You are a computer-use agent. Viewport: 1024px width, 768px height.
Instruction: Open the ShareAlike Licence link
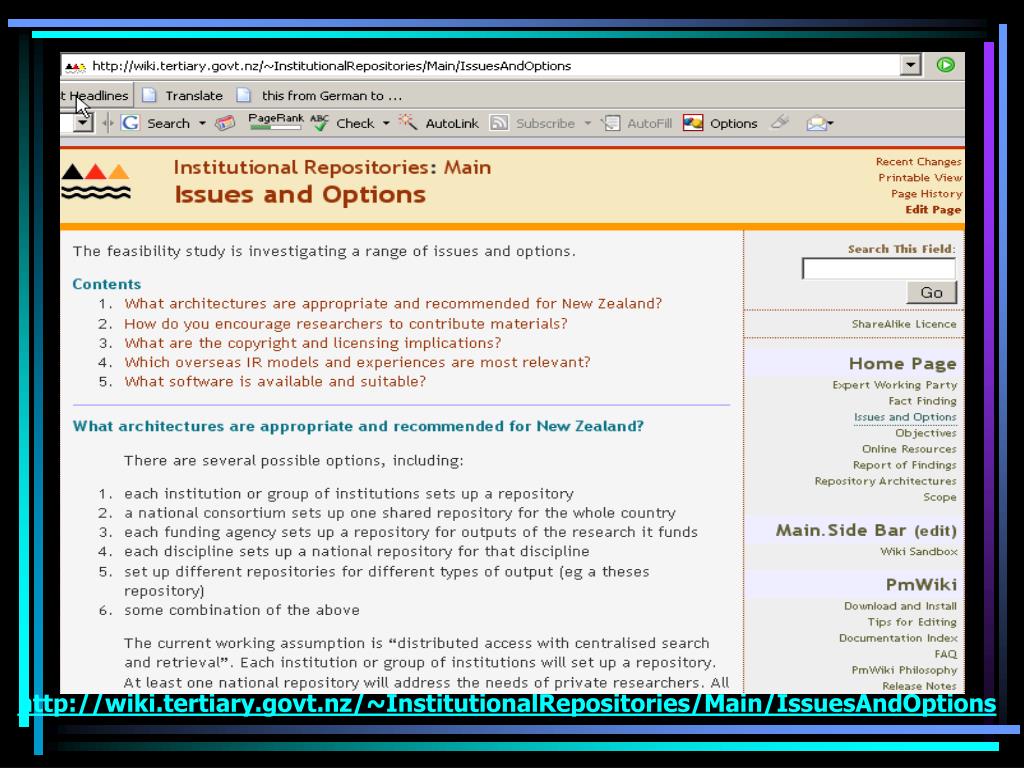pyautogui.click(x=904, y=324)
